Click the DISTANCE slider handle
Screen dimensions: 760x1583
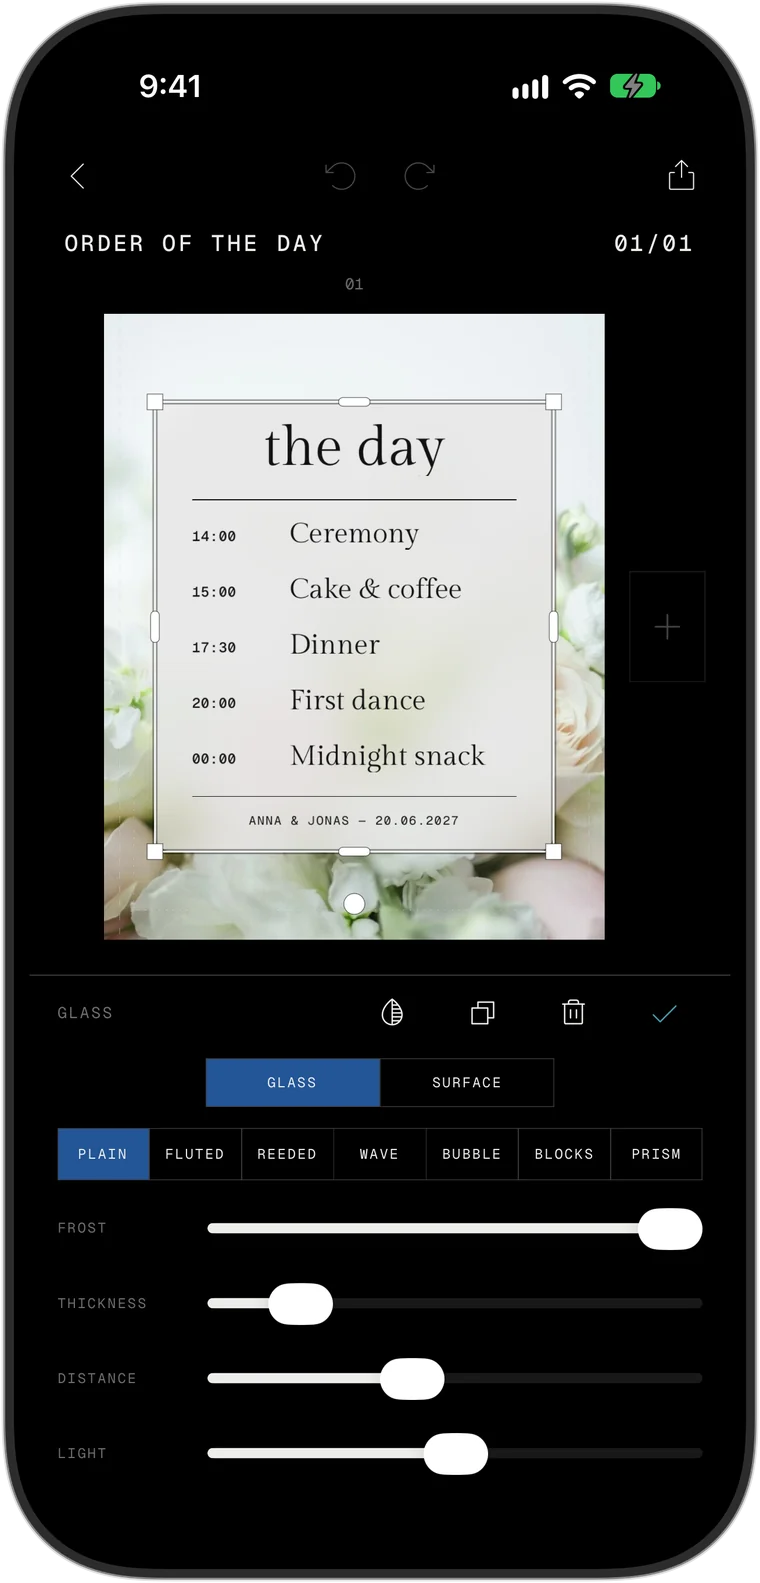tap(412, 1379)
